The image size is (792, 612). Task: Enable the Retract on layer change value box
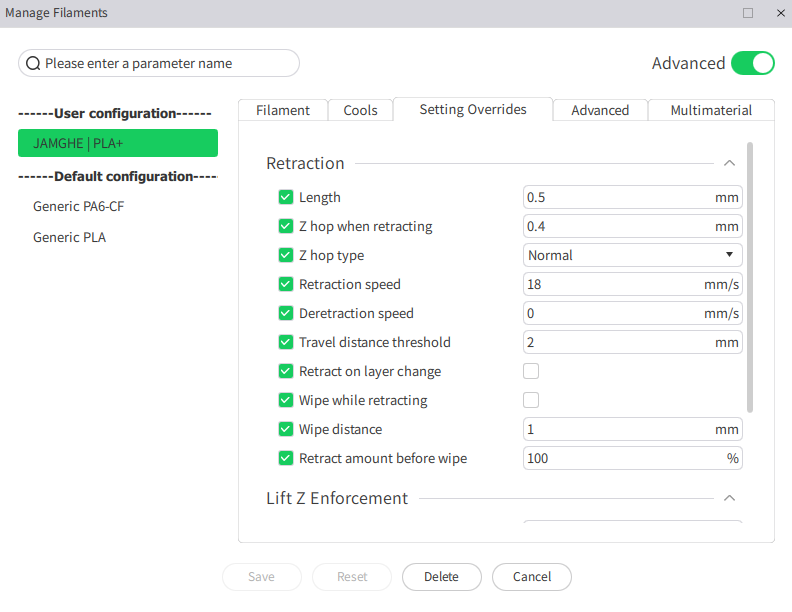(531, 371)
